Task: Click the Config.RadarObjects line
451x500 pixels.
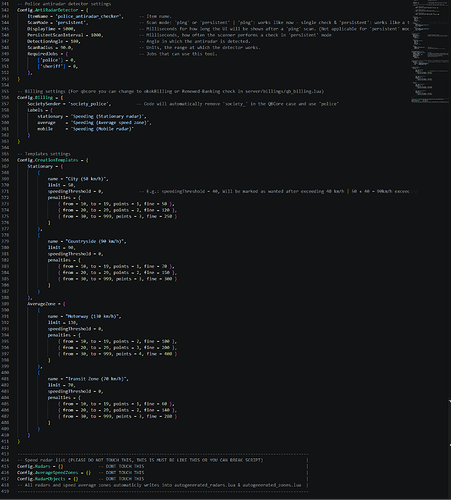Action: pyautogui.click(x=48, y=479)
